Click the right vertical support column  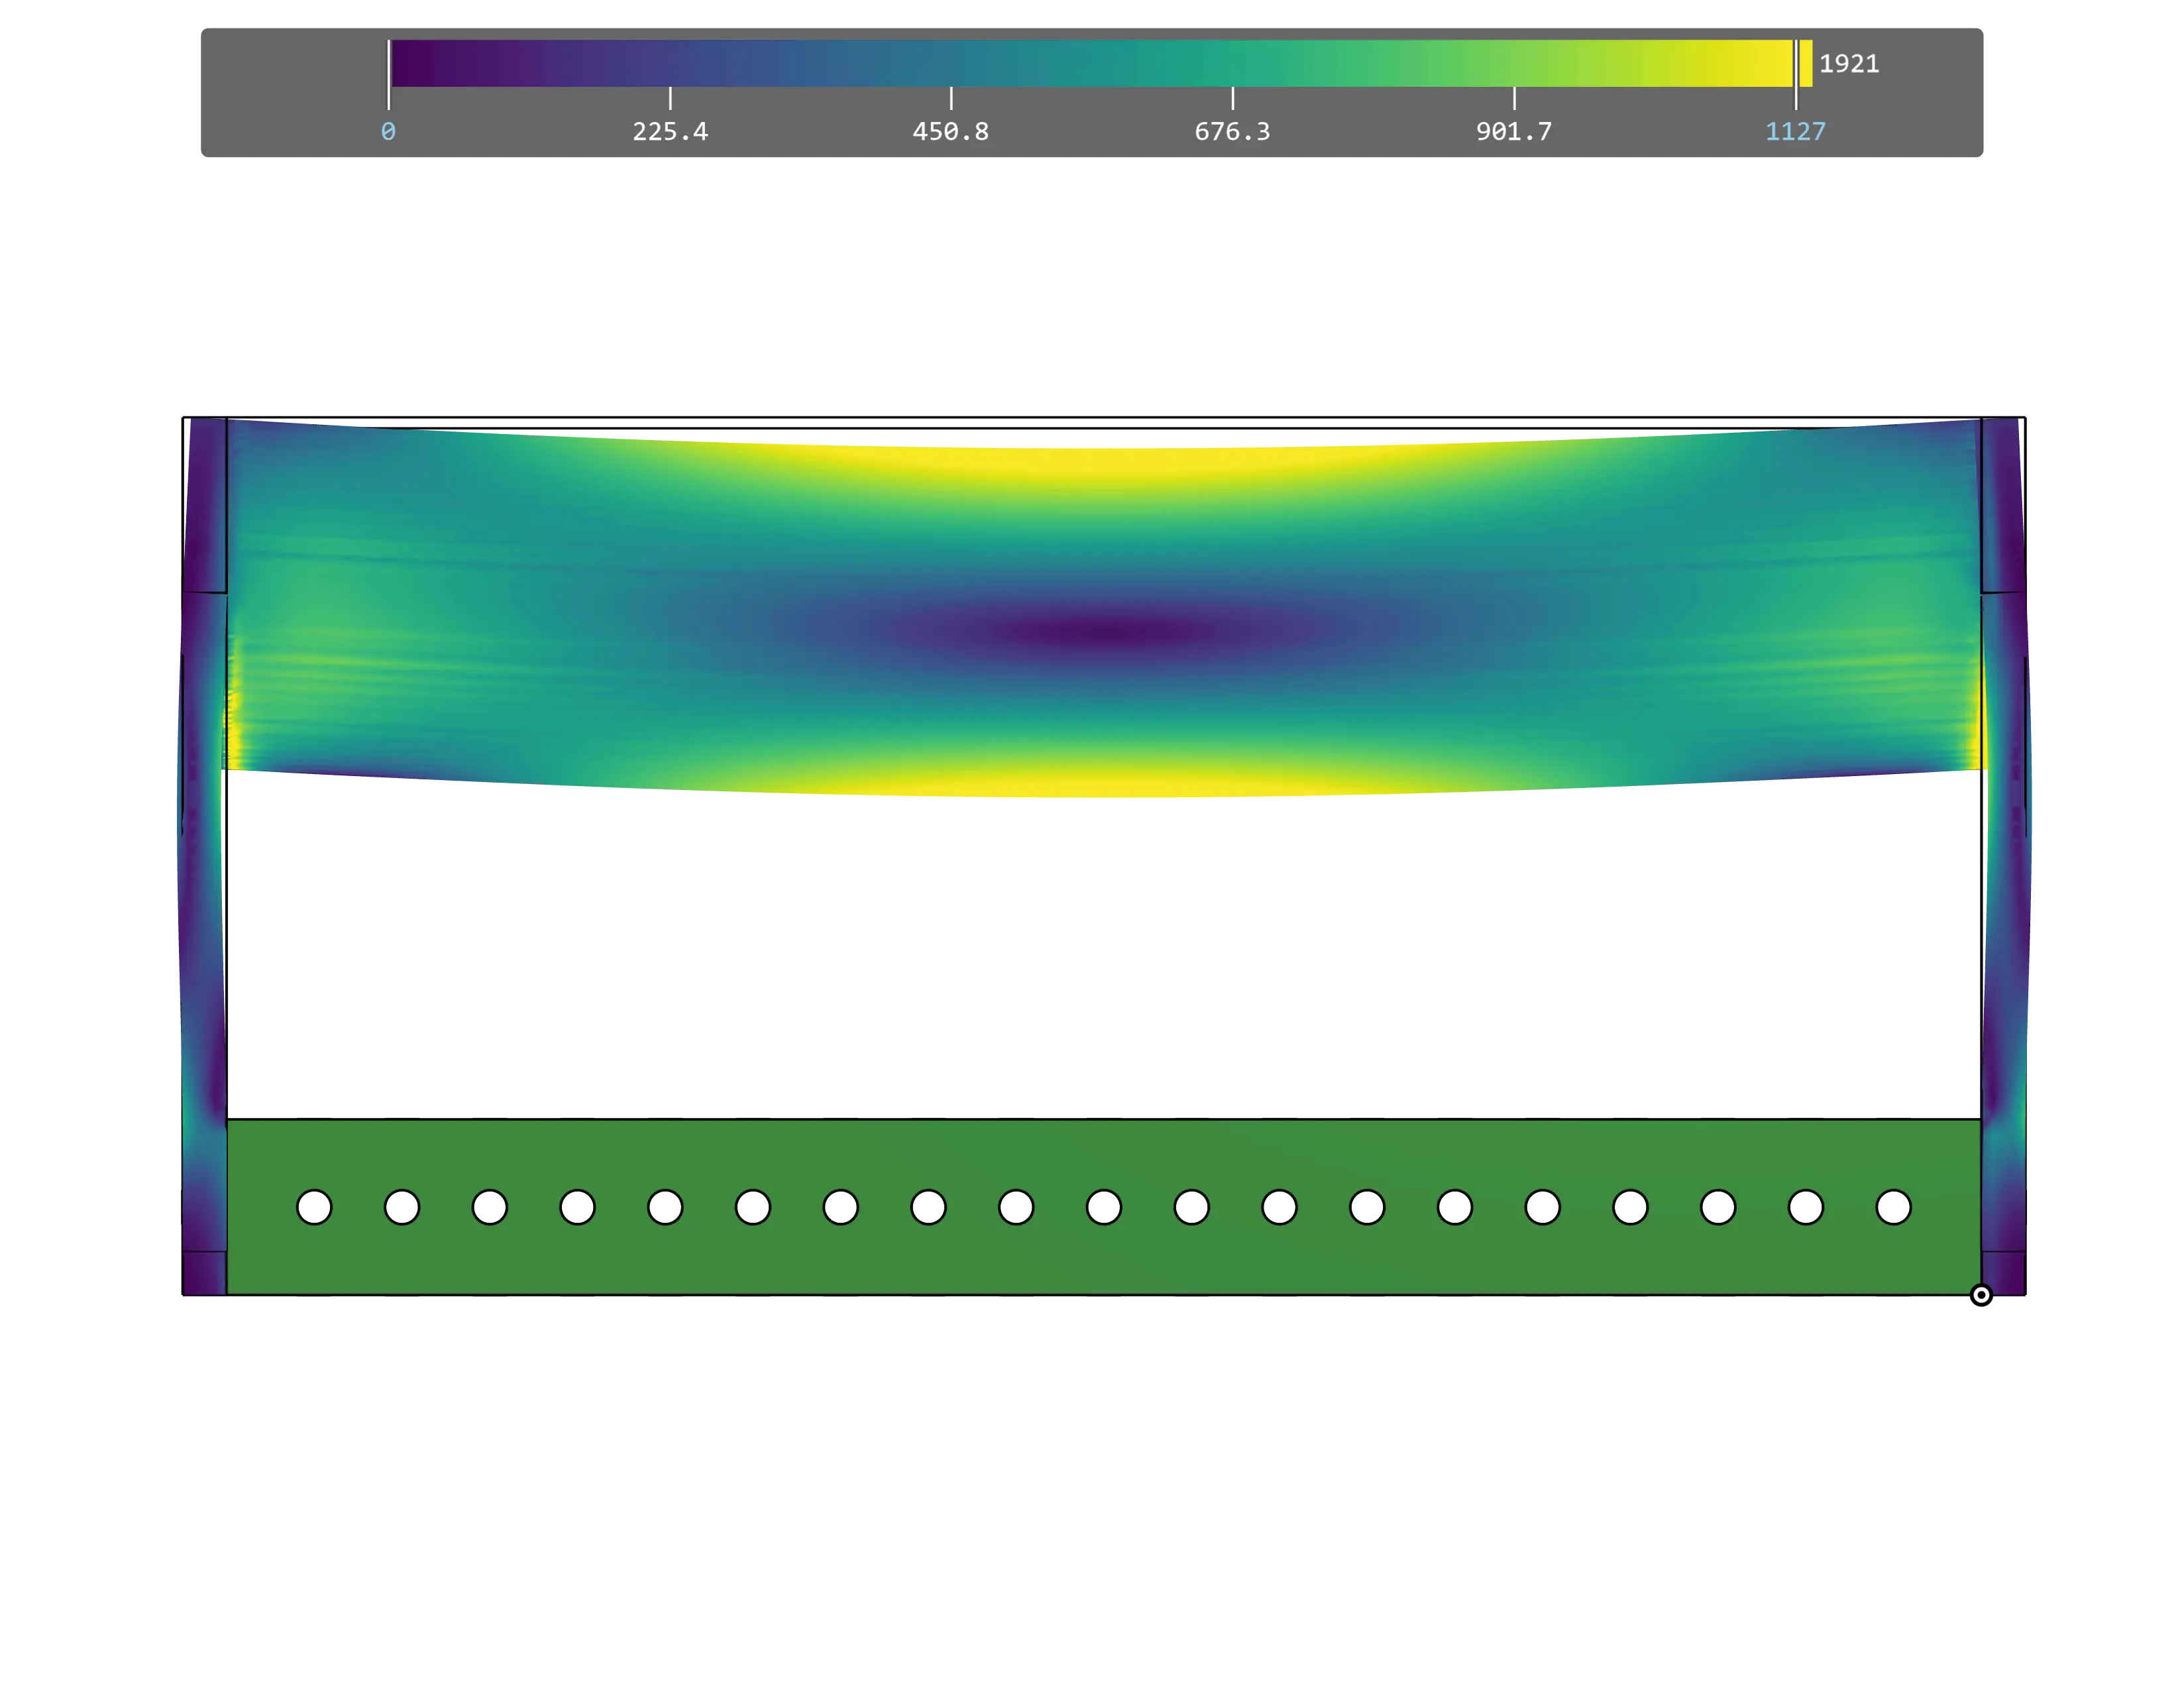[x=2006, y=900]
